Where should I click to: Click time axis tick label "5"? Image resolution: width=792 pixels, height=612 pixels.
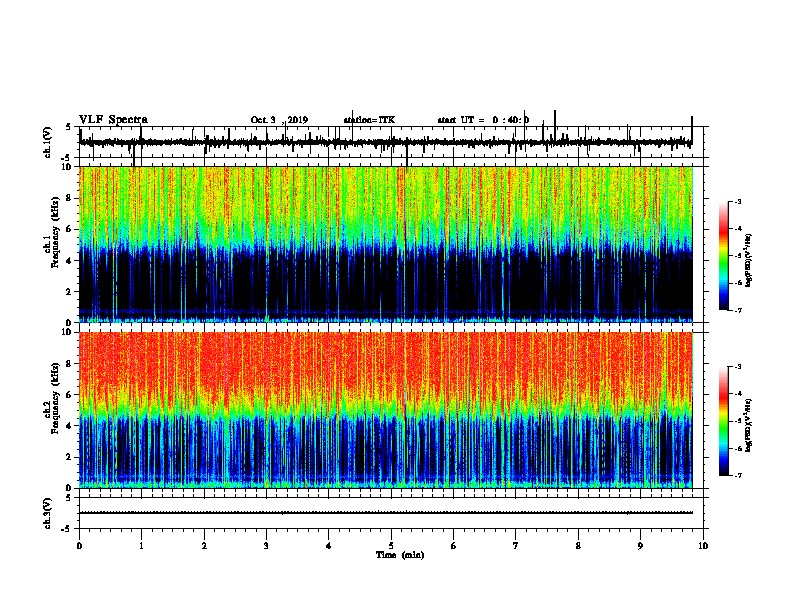(x=391, y=546)
